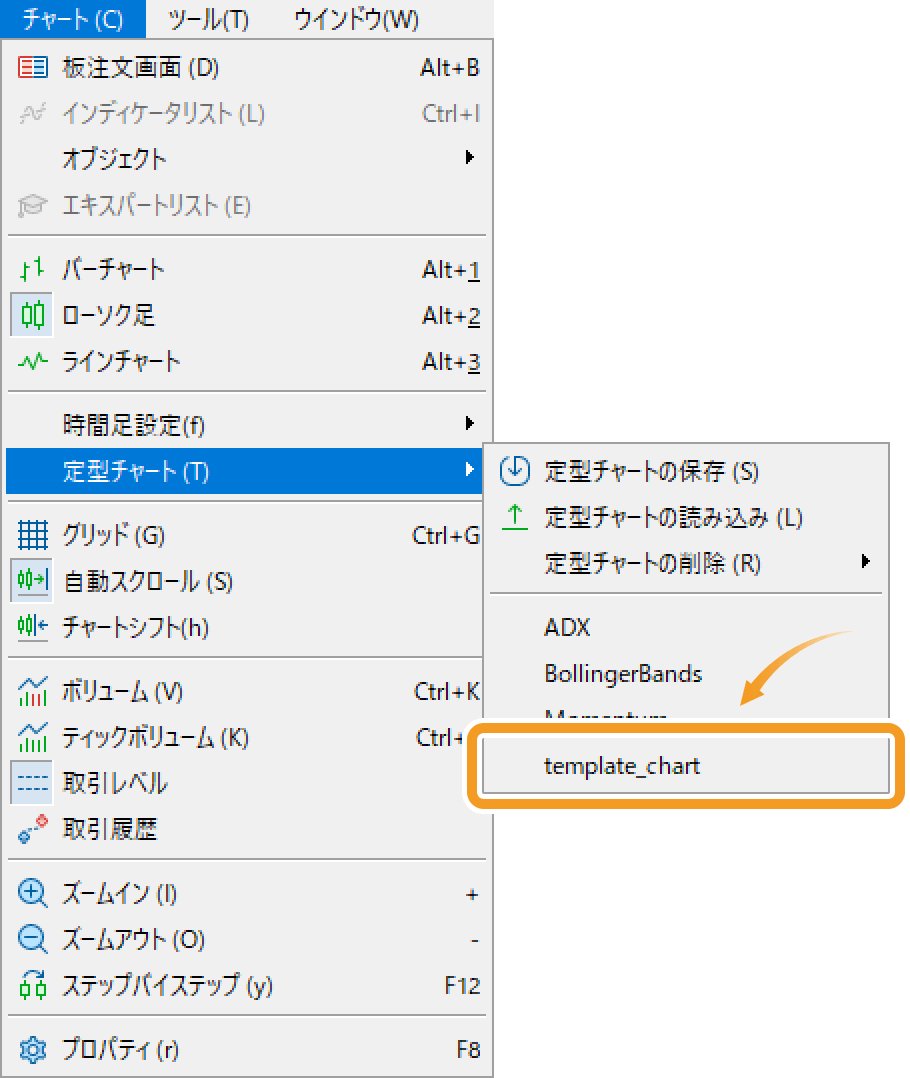Click the F8 shortcut text

(468, 1049)
